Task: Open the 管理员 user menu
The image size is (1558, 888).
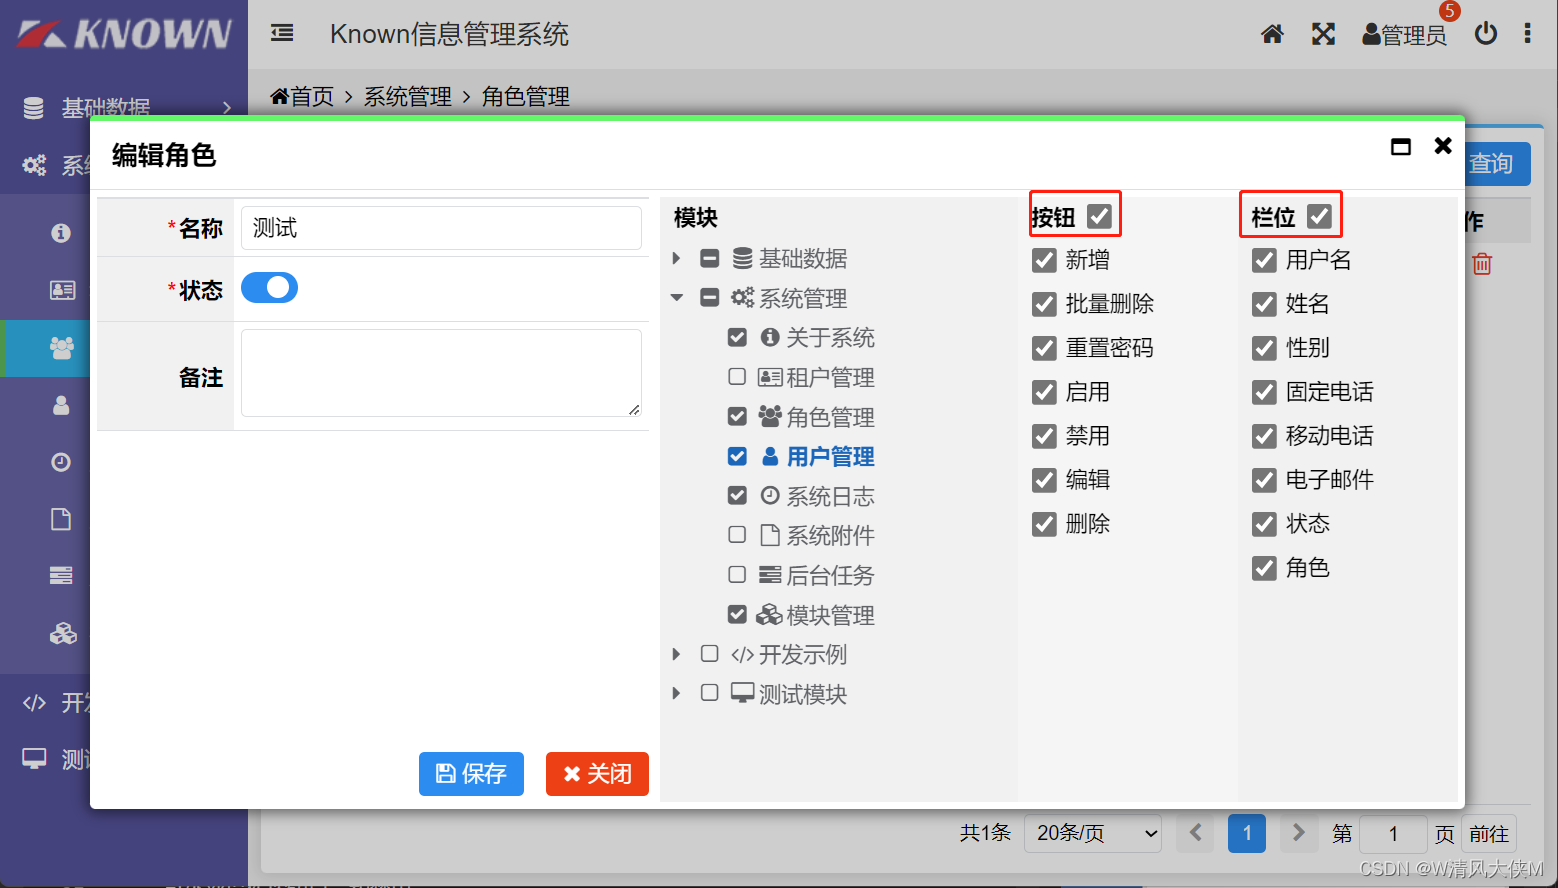Action: point(1404,35)
